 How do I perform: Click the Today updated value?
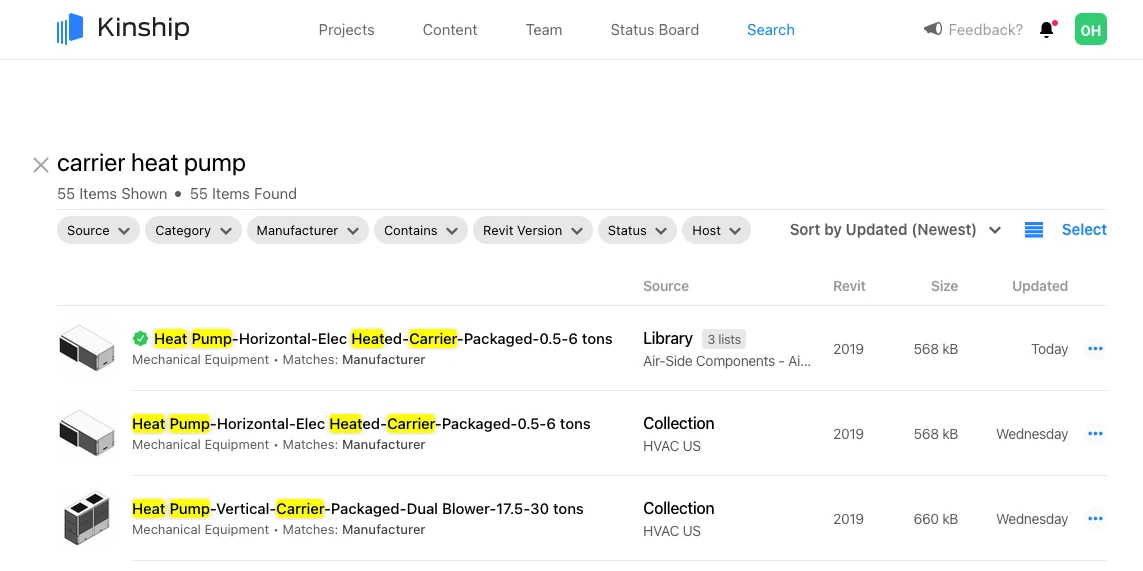(x=1049, y=349)
